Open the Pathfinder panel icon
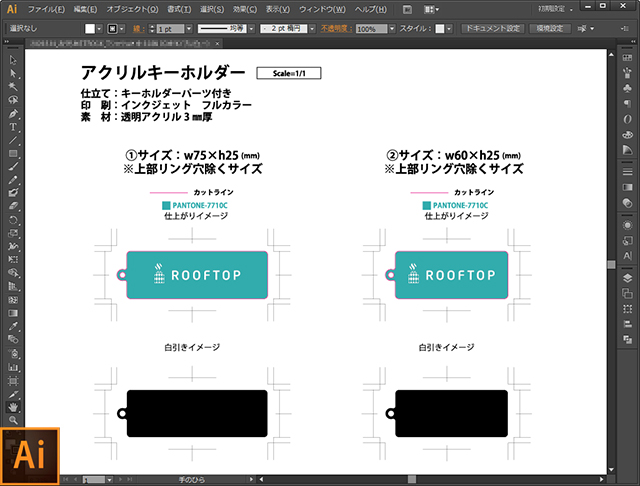The image size is (640, 486). point(628,340)
